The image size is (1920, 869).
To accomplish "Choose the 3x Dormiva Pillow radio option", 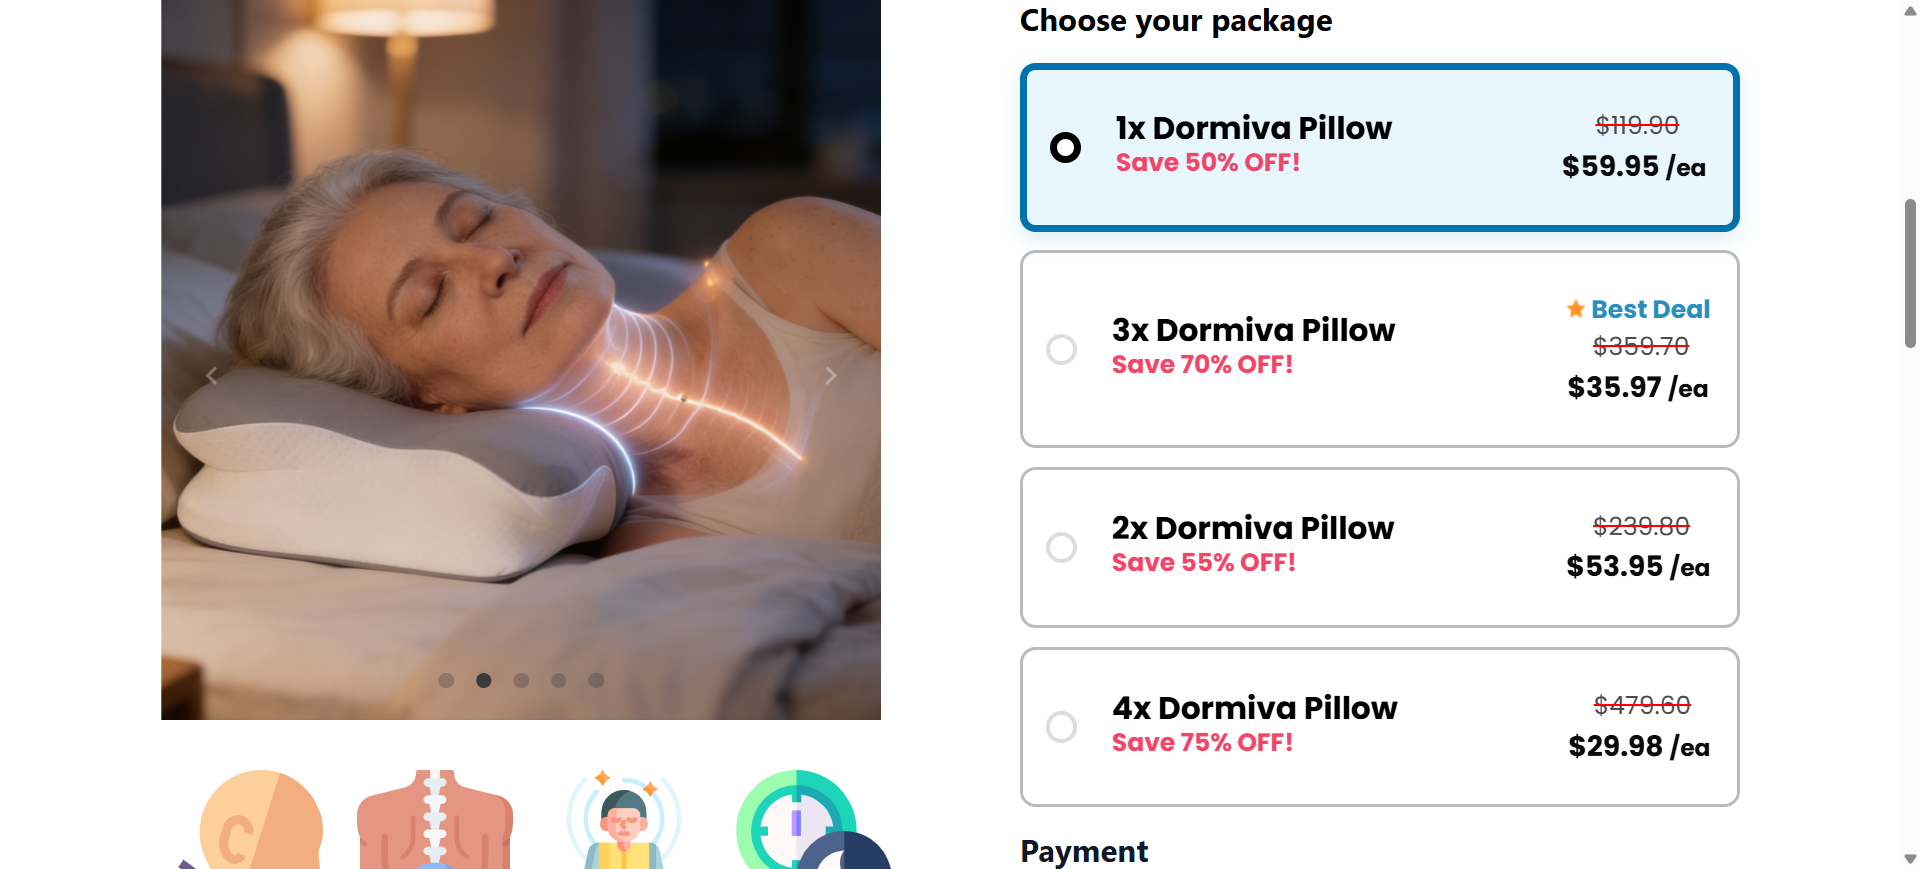I will pyautogui.click(x=1061, y=349).
